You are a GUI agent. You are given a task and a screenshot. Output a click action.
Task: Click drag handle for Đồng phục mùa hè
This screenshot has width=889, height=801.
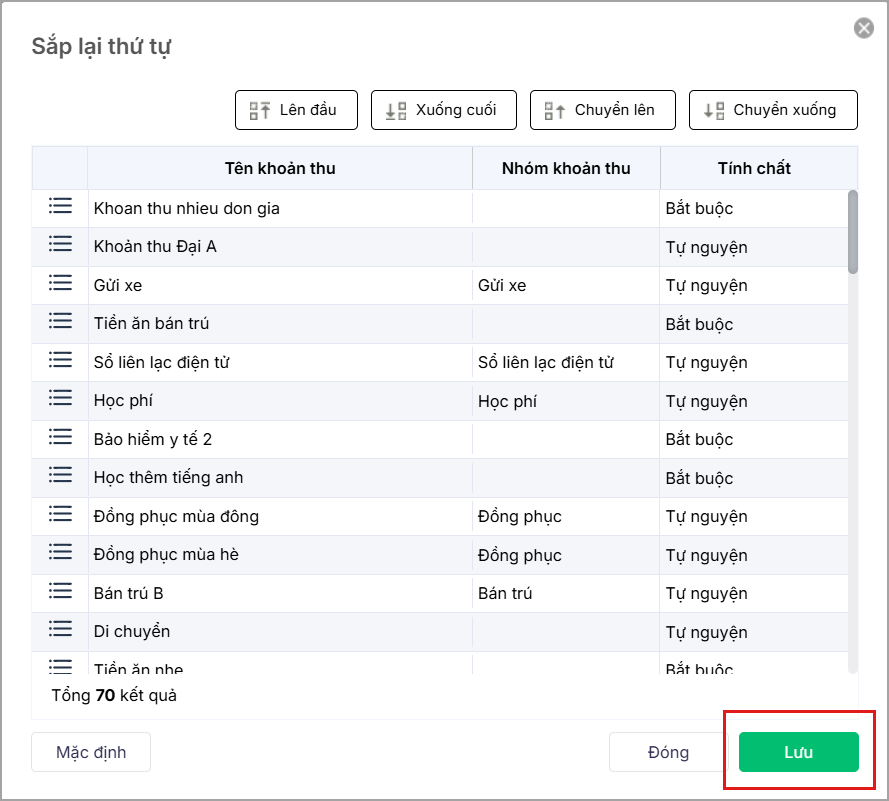pyautogui.click(x=60, y=552)
